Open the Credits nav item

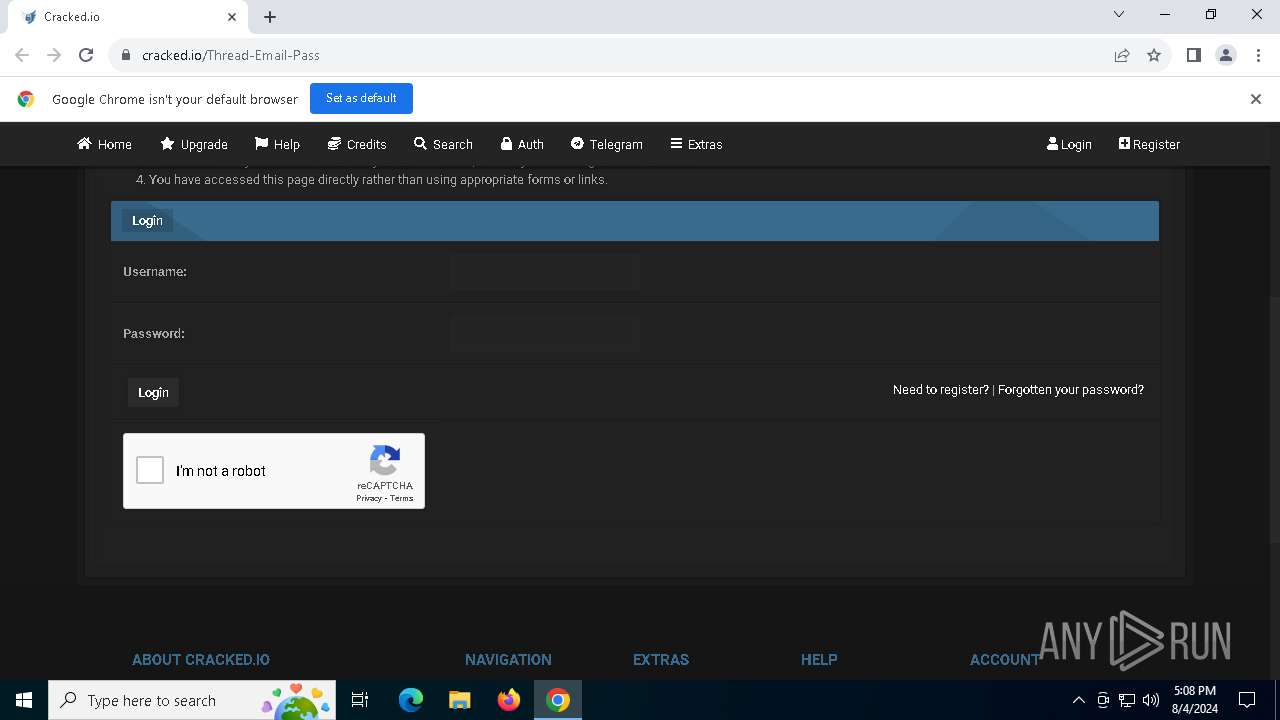pyautogui.click(x=357, y=144)
